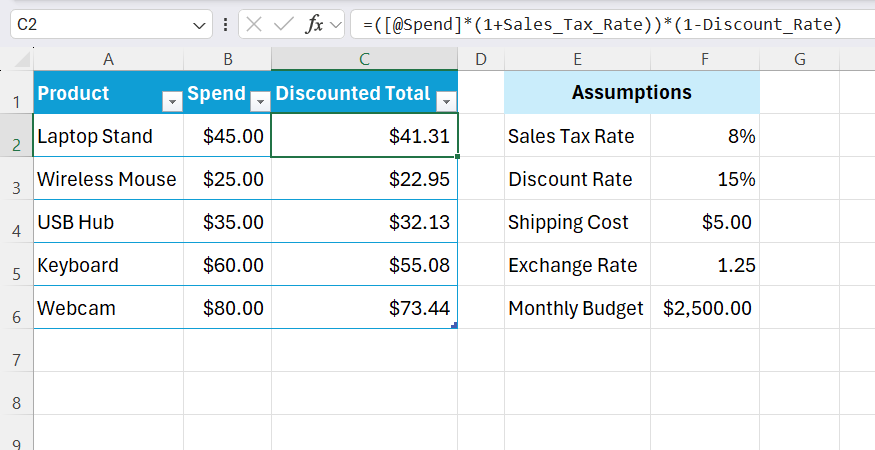
Task: Select row 1 header
Action: 17,93
